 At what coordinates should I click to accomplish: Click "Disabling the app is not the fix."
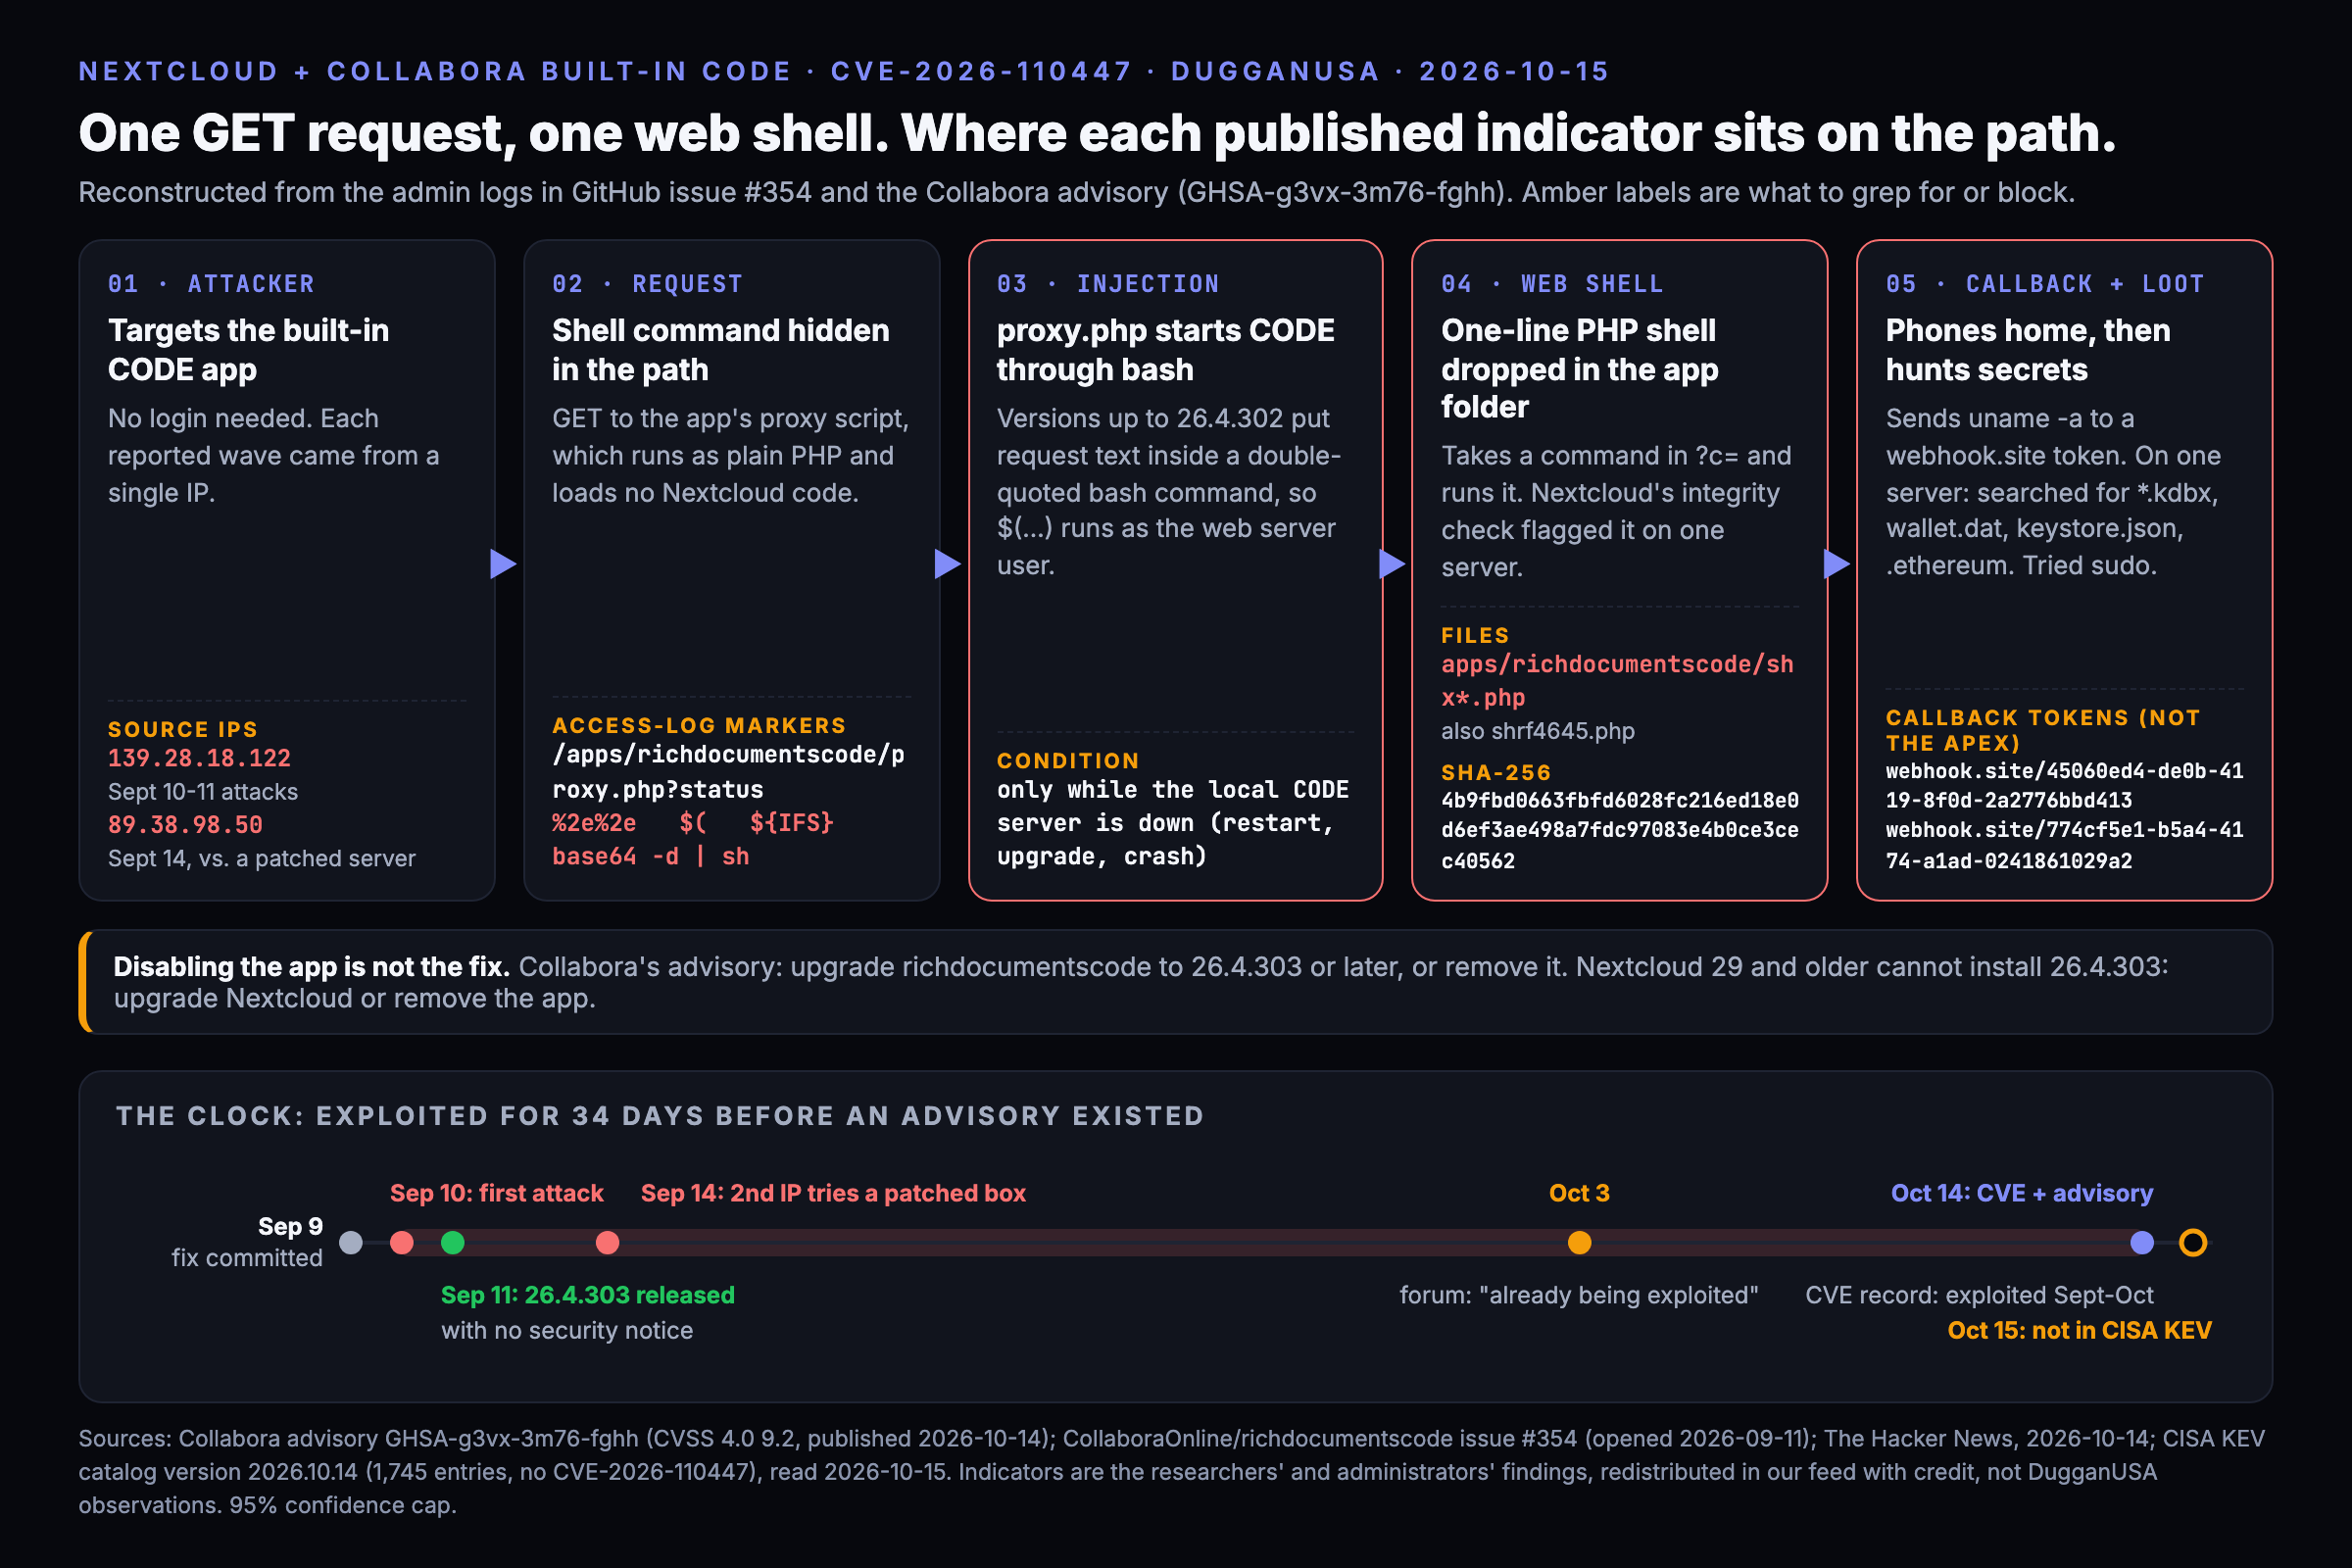(x=312, y=967)
